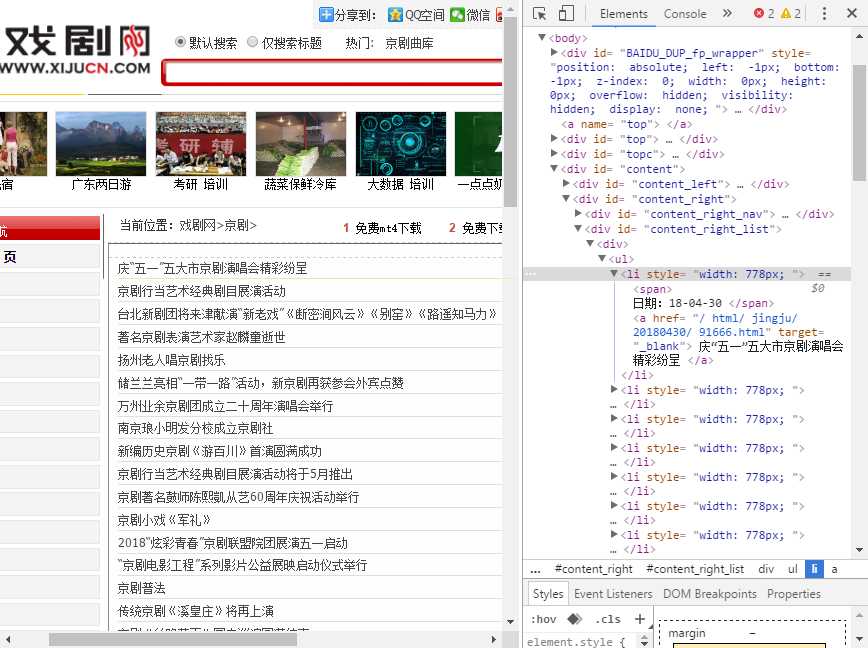Screen dimensions: 868x648
Task: Expand the div id topc node
Action: [x=554, y=153]
